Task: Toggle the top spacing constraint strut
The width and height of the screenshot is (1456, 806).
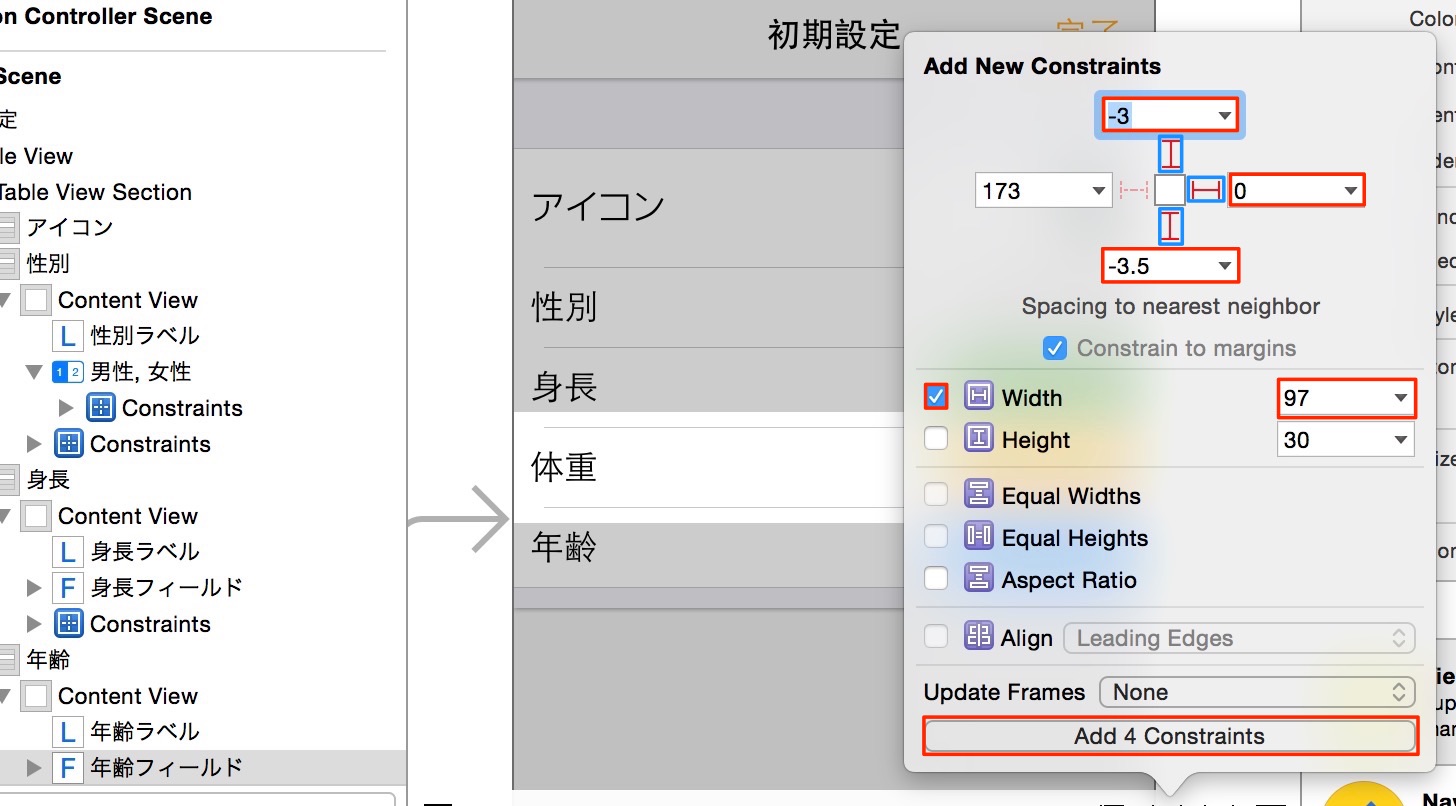Action: [x=1170, y=154]
